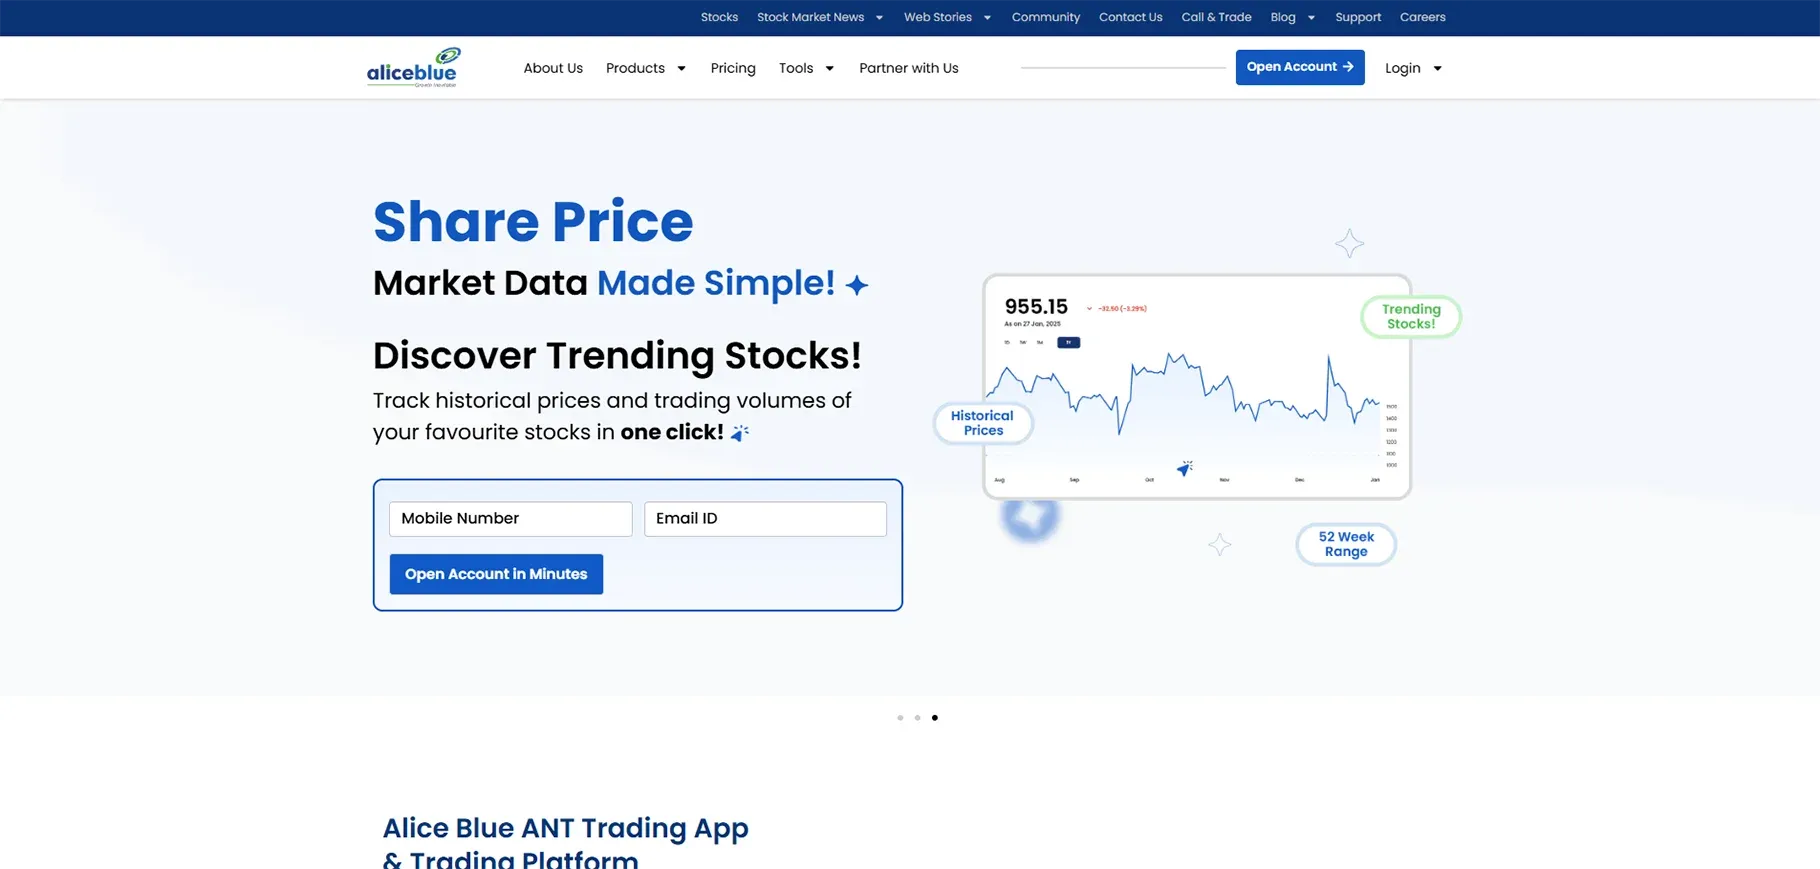1820x869 pixels.
Task: Expand the Stock Market News dropdown
Action: click(x=820, y=17)
